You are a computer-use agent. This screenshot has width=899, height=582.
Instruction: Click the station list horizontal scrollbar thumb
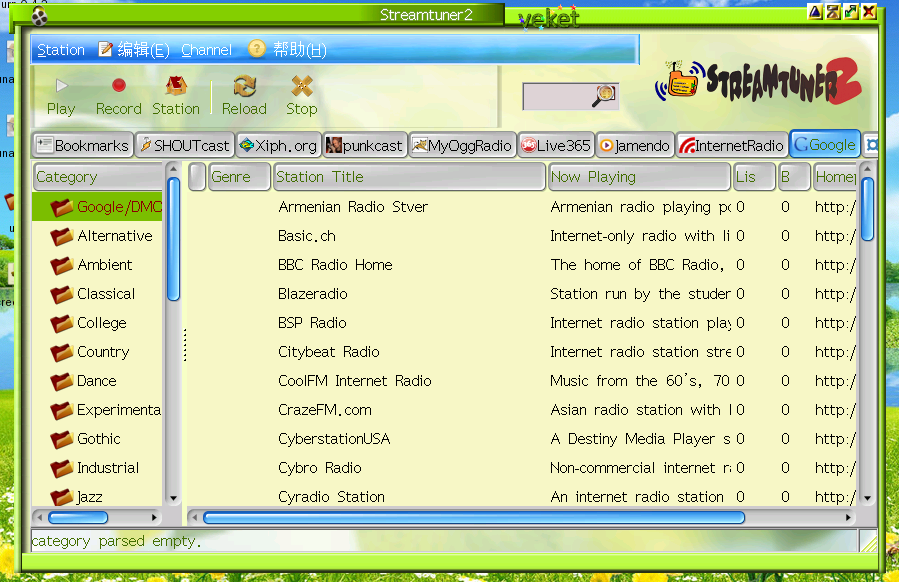click(474, 518)
